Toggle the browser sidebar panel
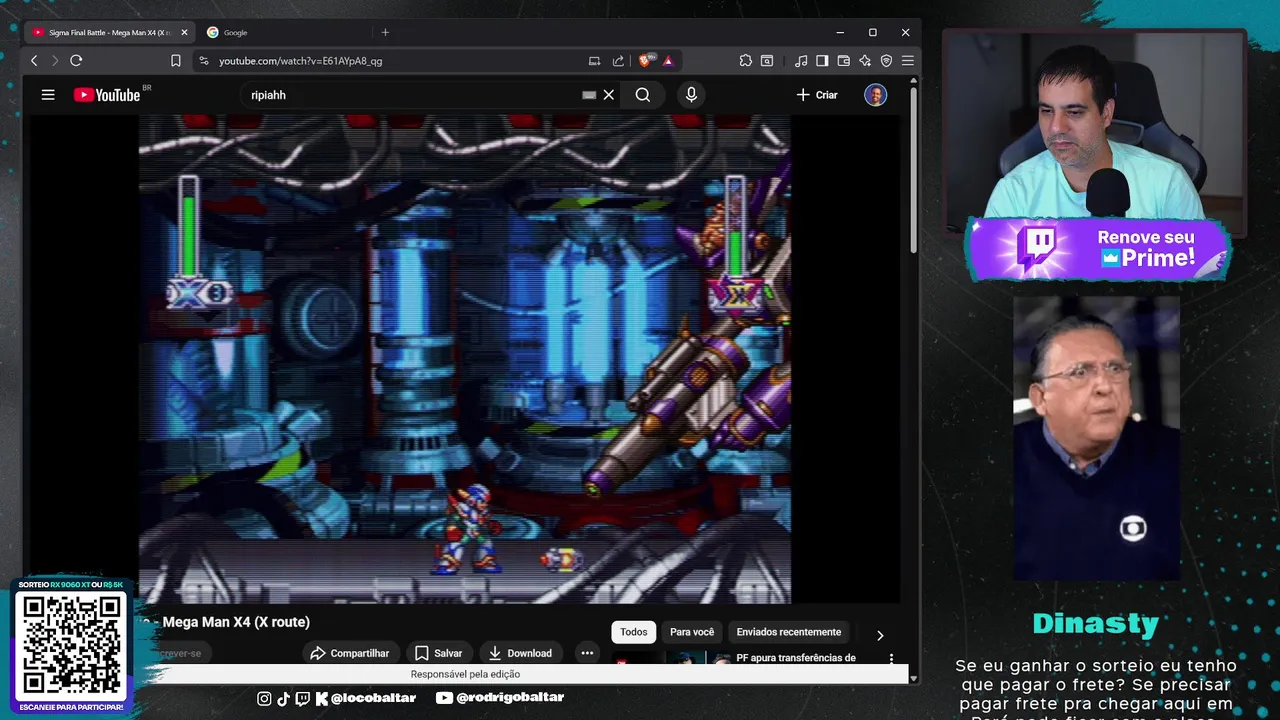This screenshot has width=1280, height=720. tap(822, 61)
